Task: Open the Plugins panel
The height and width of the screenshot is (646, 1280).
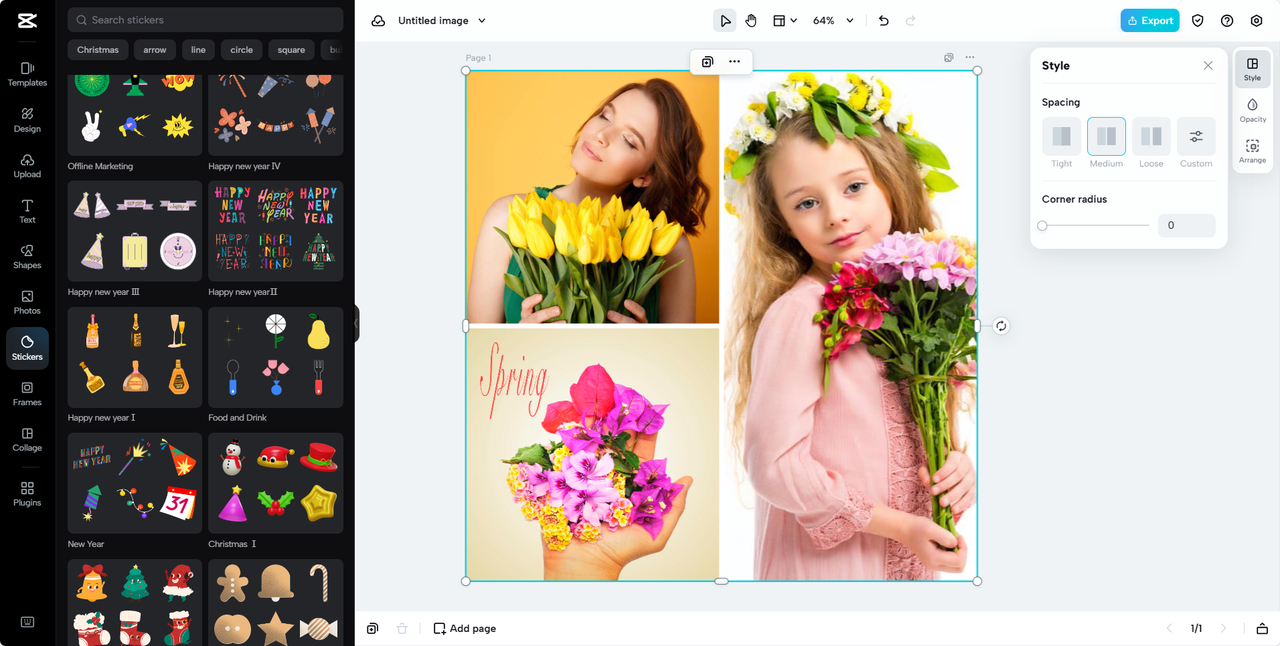Action: 27,494
